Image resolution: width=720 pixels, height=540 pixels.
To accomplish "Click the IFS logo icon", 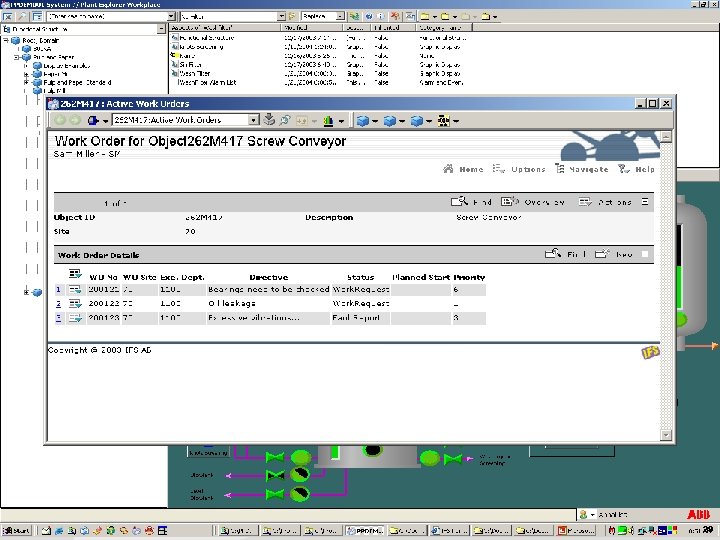I will (x=648, y=352).
